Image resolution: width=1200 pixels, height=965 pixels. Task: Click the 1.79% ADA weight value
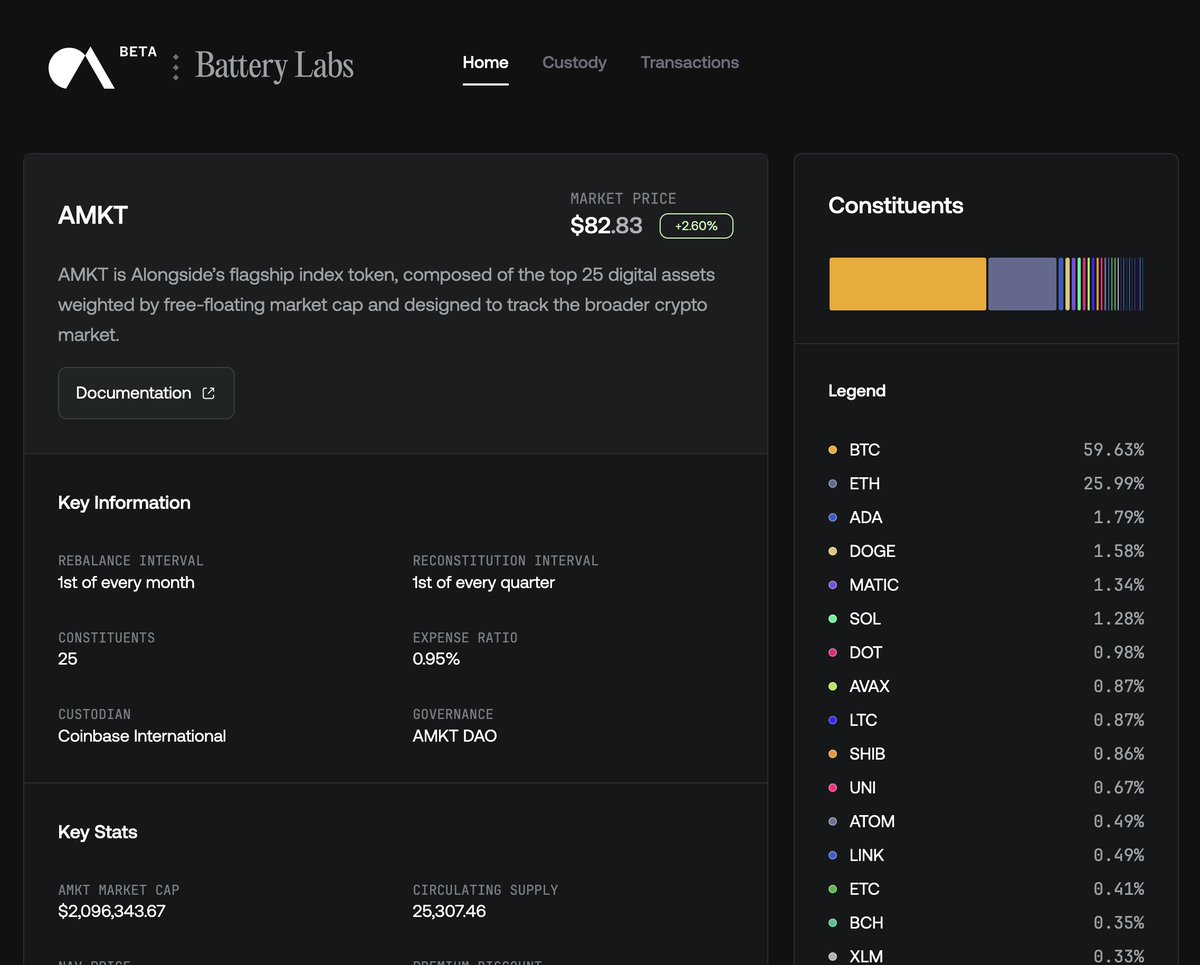(x=1118, y=518)
